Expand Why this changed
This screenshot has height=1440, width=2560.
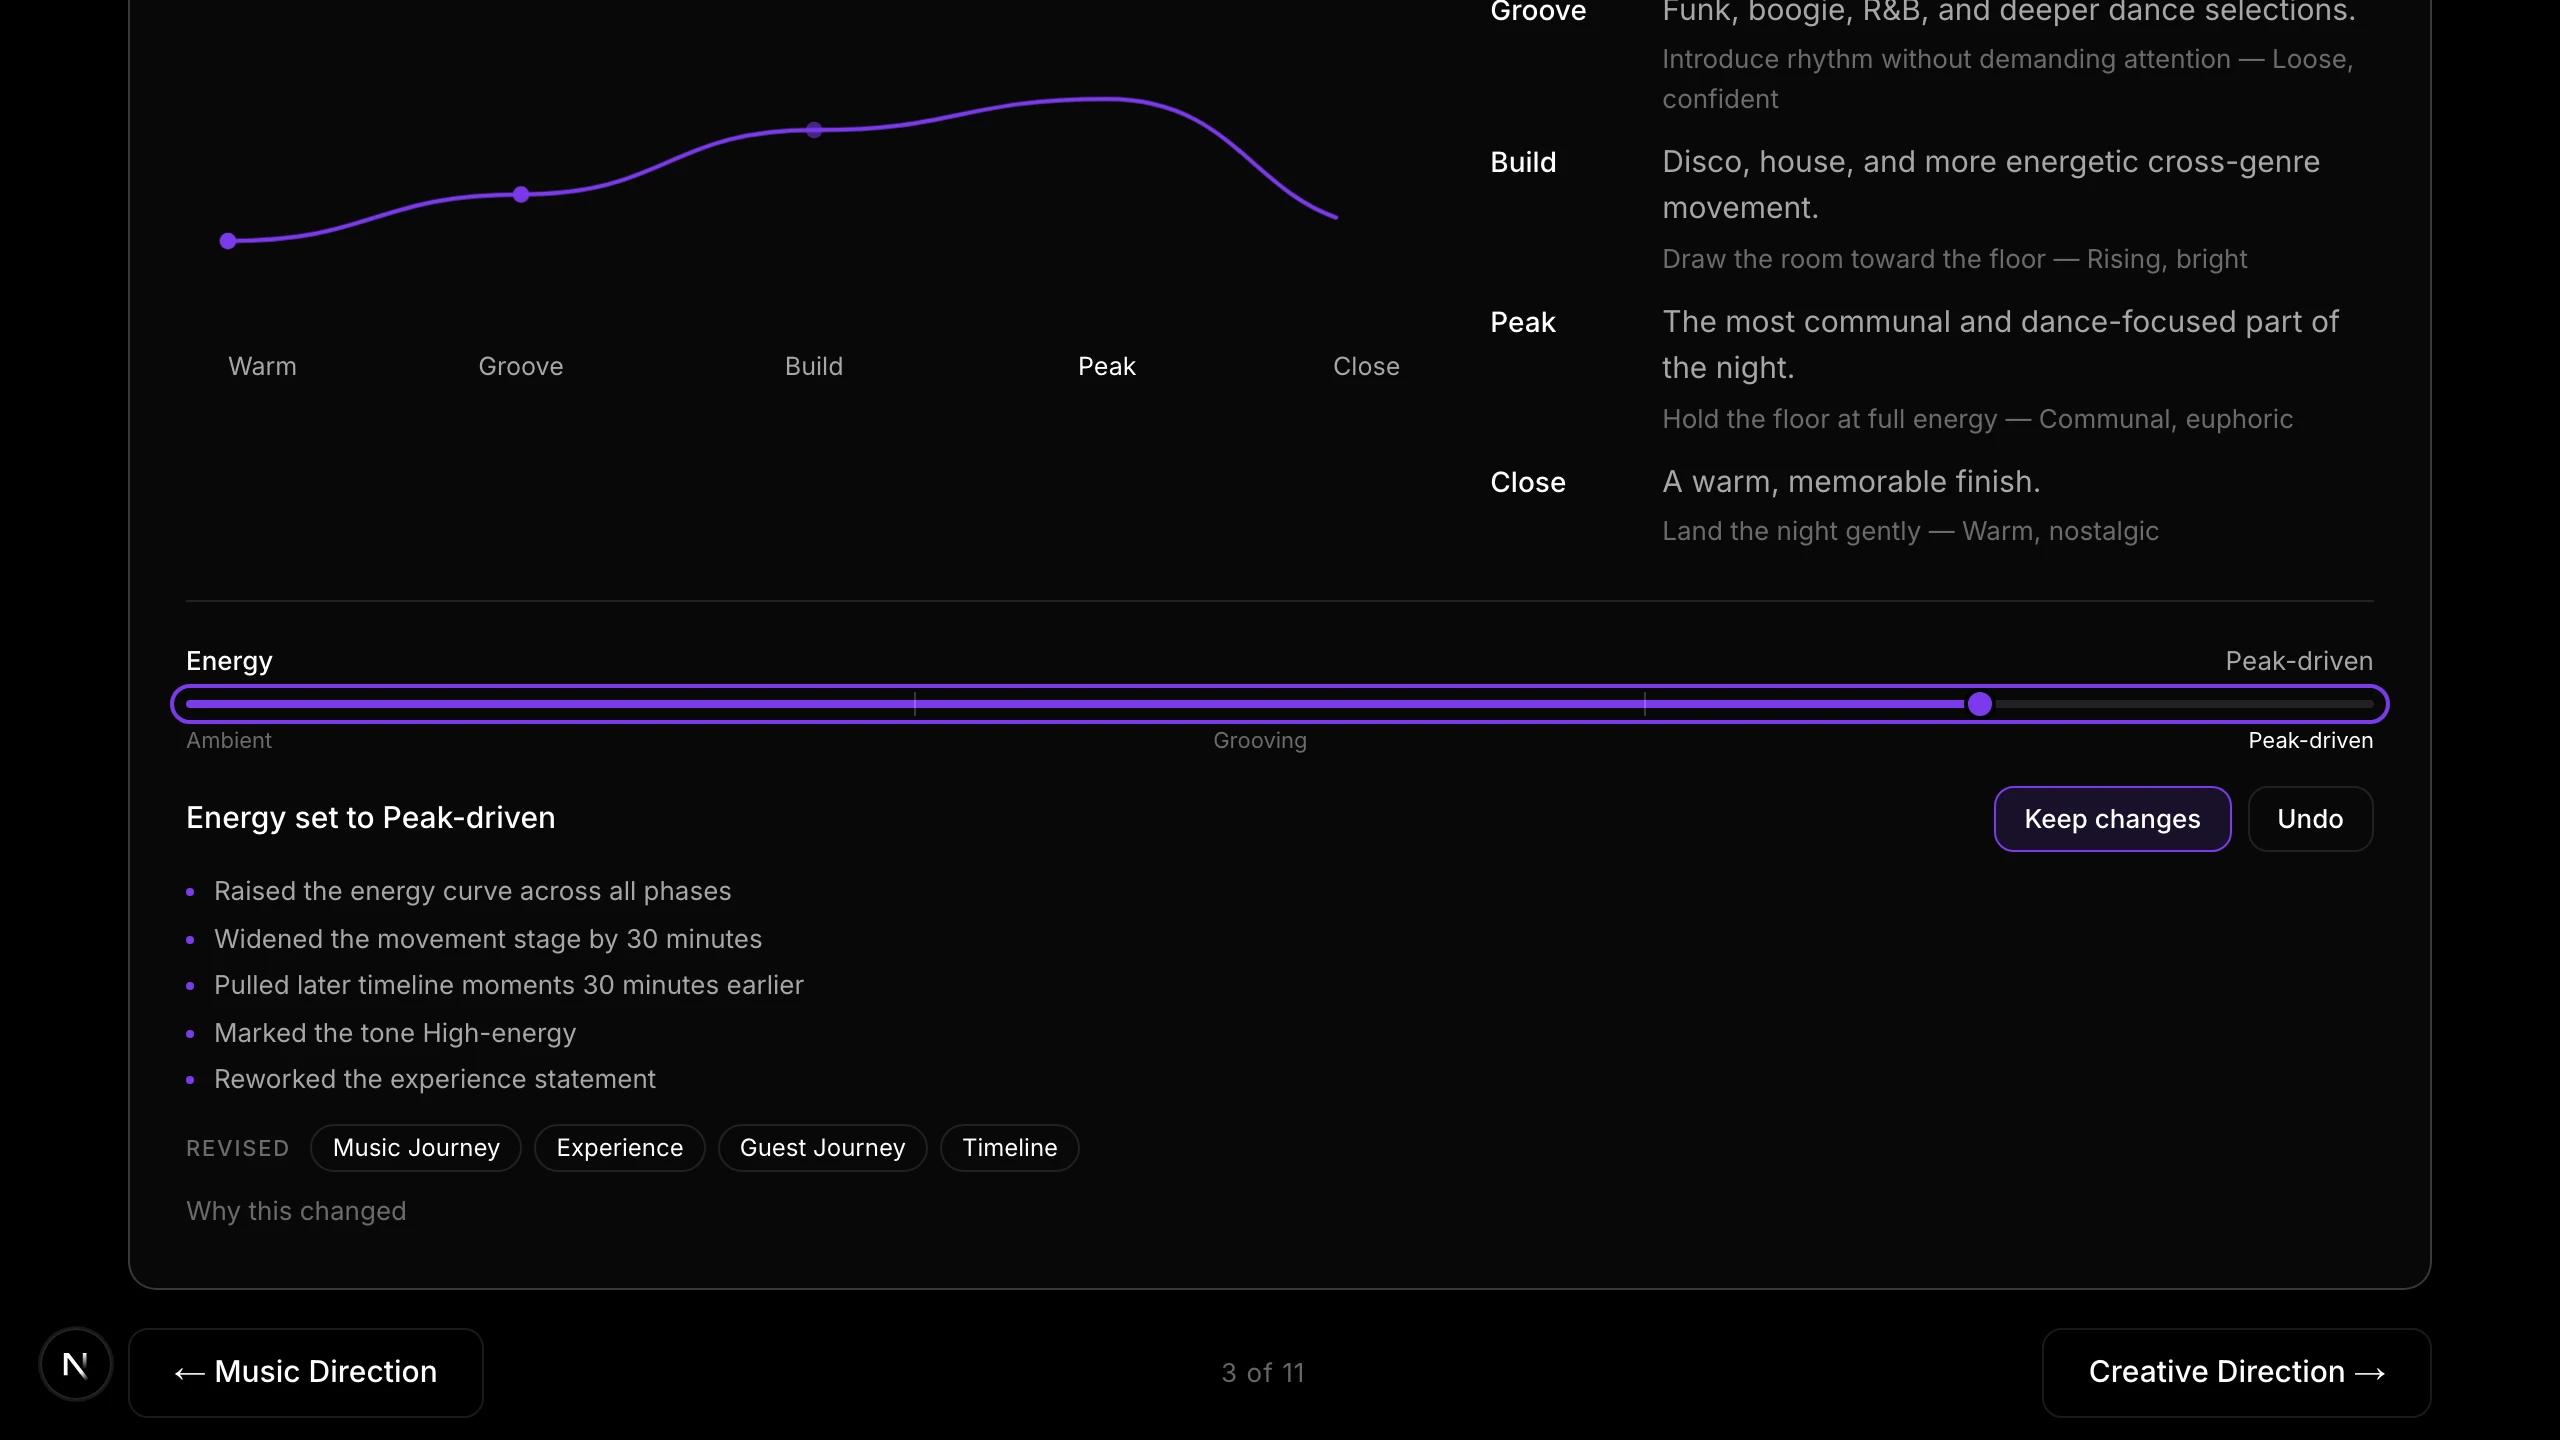[296, 1211]
